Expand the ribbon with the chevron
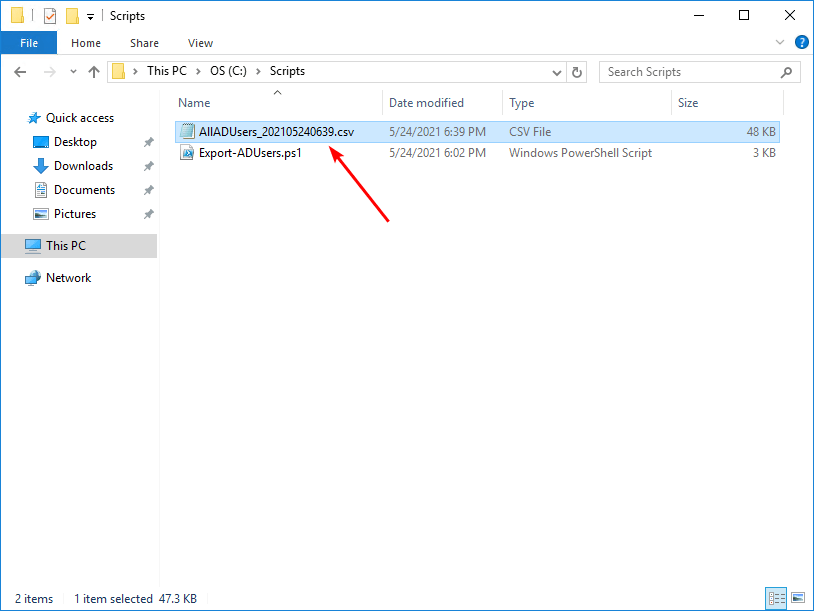The height and width of the screenshot is (611, 814). pyautogui.click(x=780, y=42)
